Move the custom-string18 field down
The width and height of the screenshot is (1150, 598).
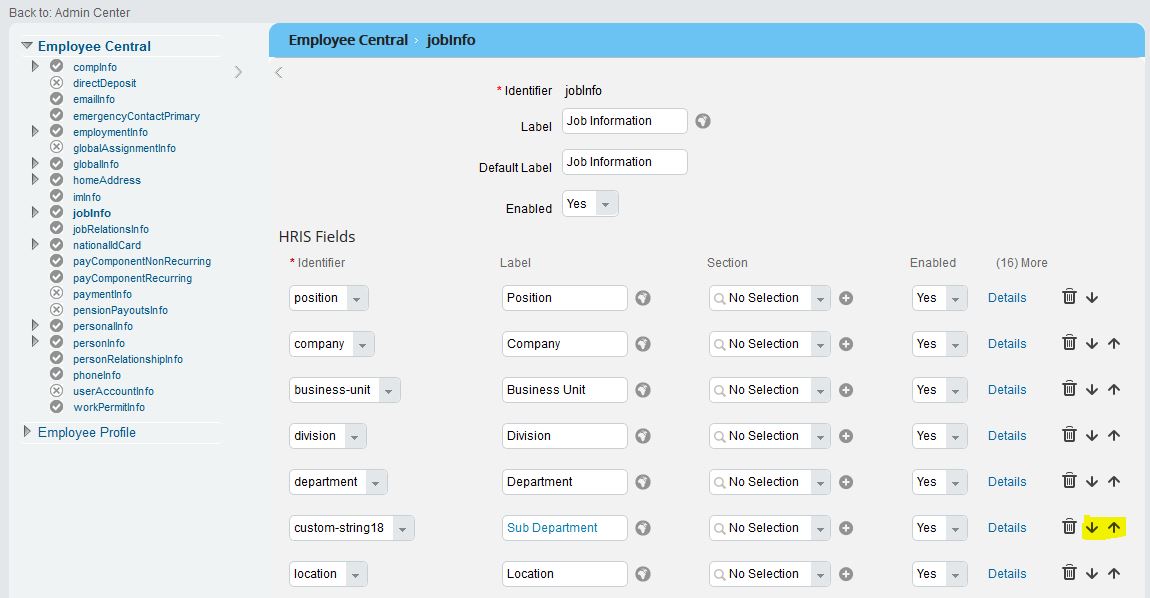pyautogui.click(x=1092, y=528)
